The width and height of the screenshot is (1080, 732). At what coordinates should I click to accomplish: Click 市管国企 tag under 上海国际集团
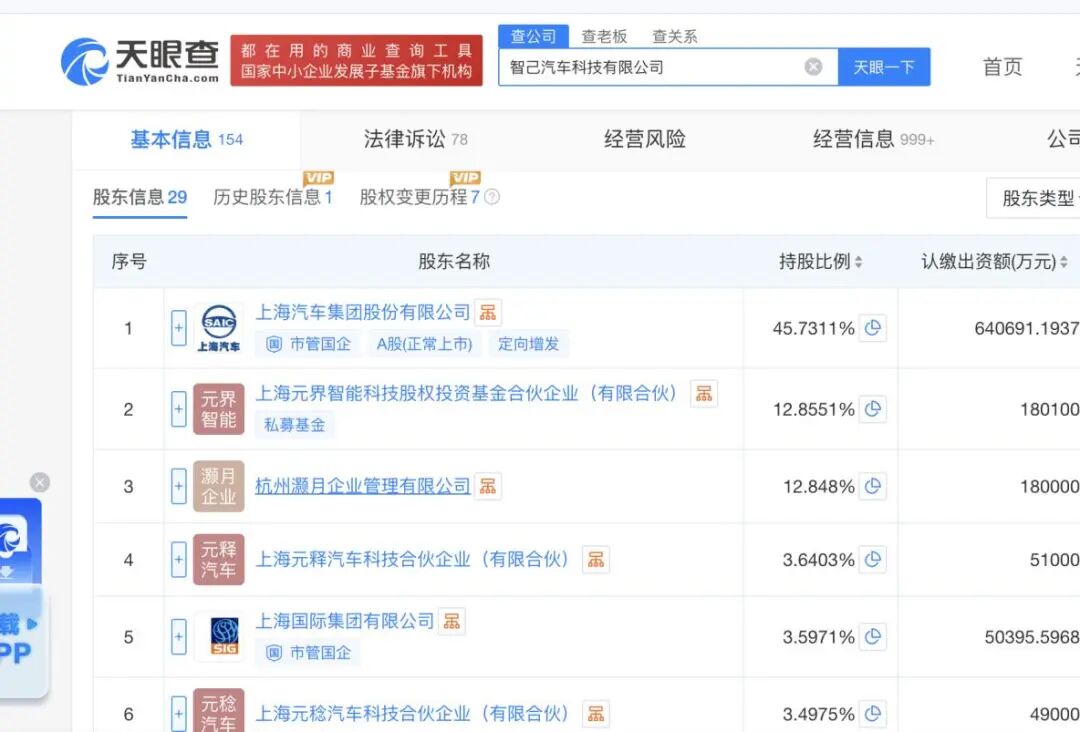[308, 652]
